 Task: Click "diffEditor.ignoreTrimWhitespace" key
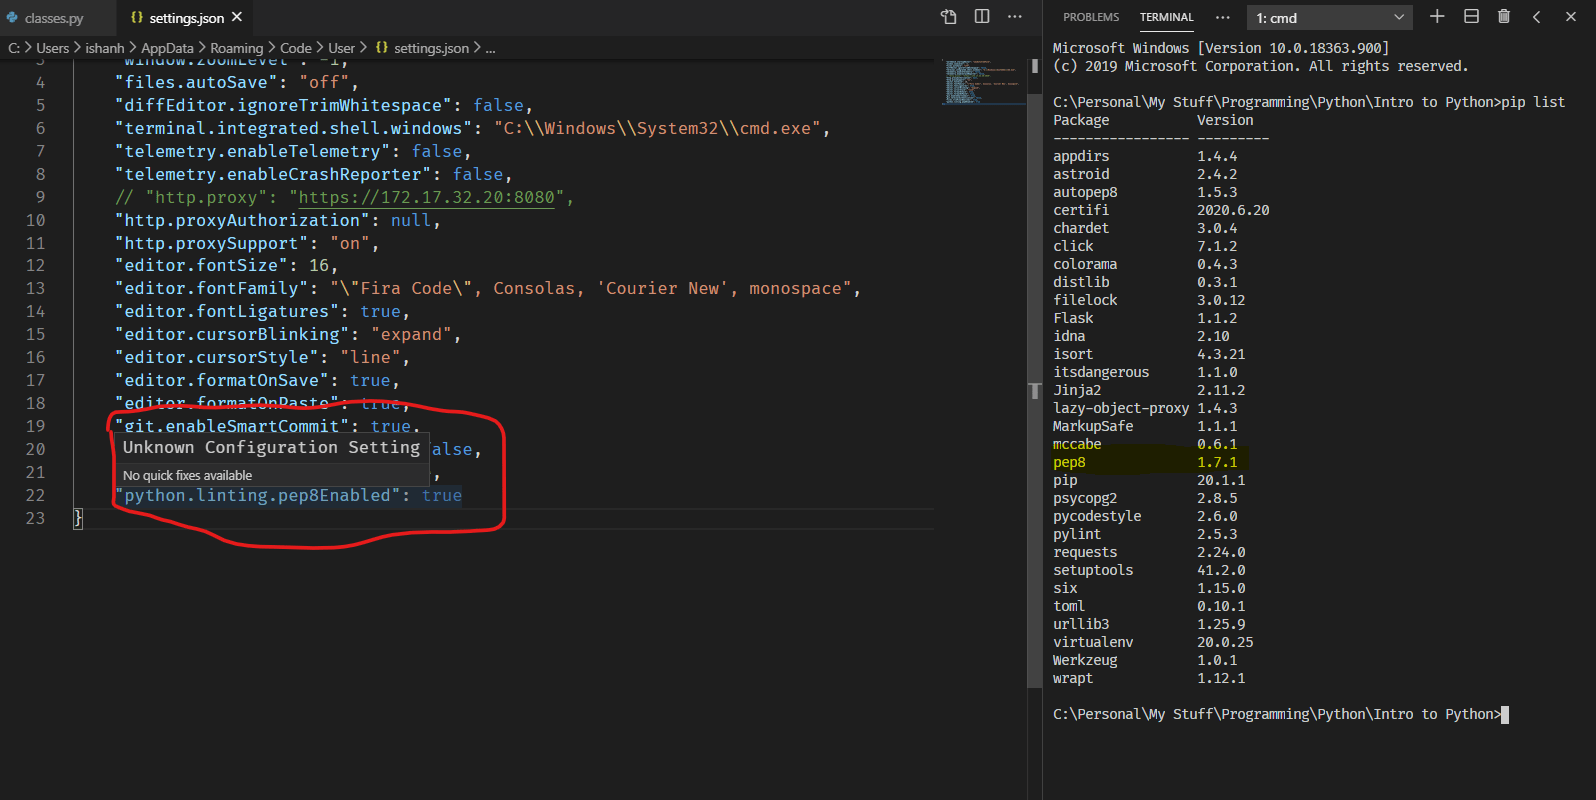click(283, 105)
